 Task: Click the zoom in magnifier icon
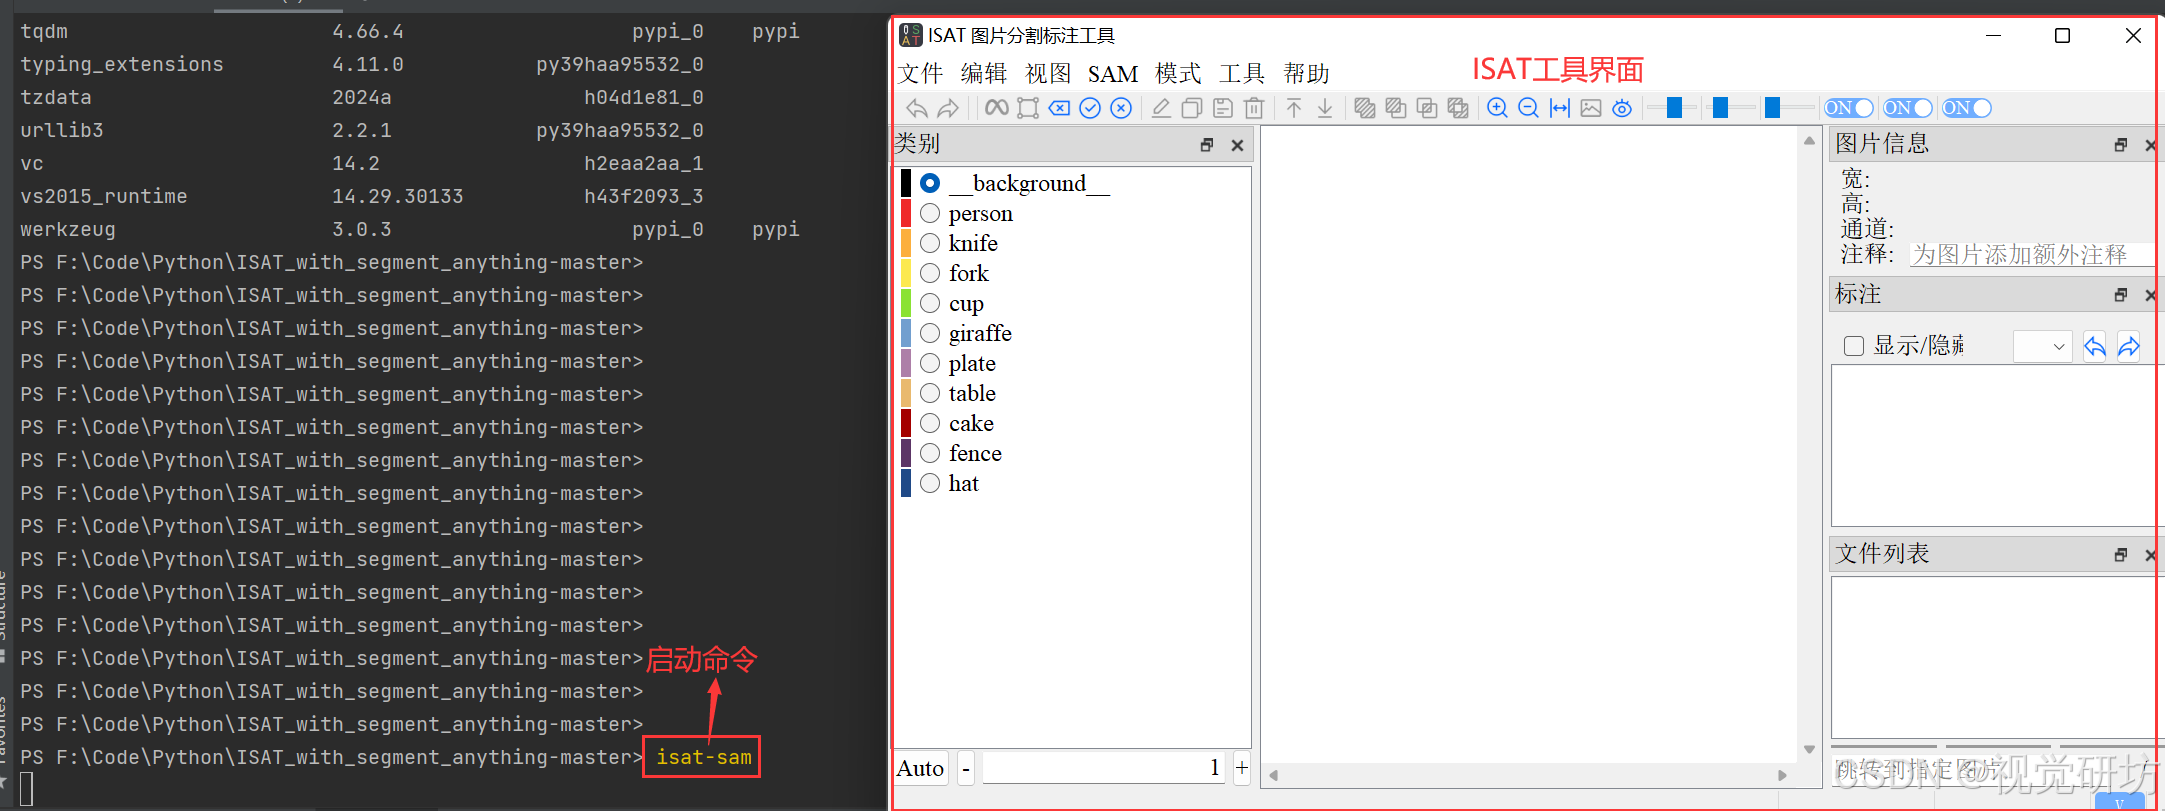click(x=1497, y=108)
